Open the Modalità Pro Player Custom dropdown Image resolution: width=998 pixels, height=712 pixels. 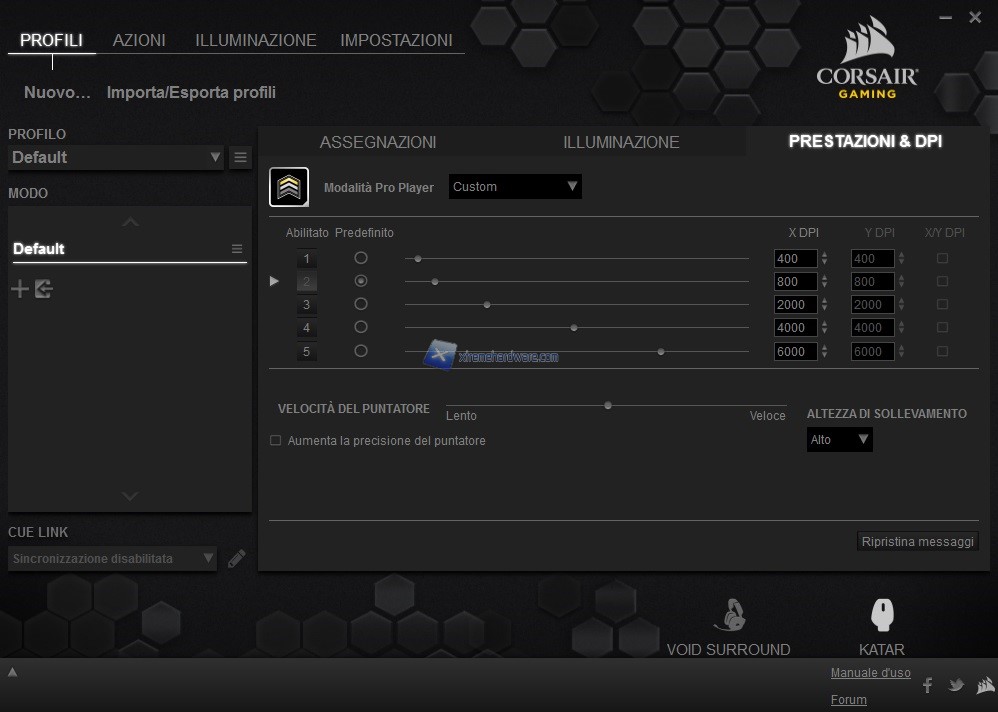click(515, 186)
